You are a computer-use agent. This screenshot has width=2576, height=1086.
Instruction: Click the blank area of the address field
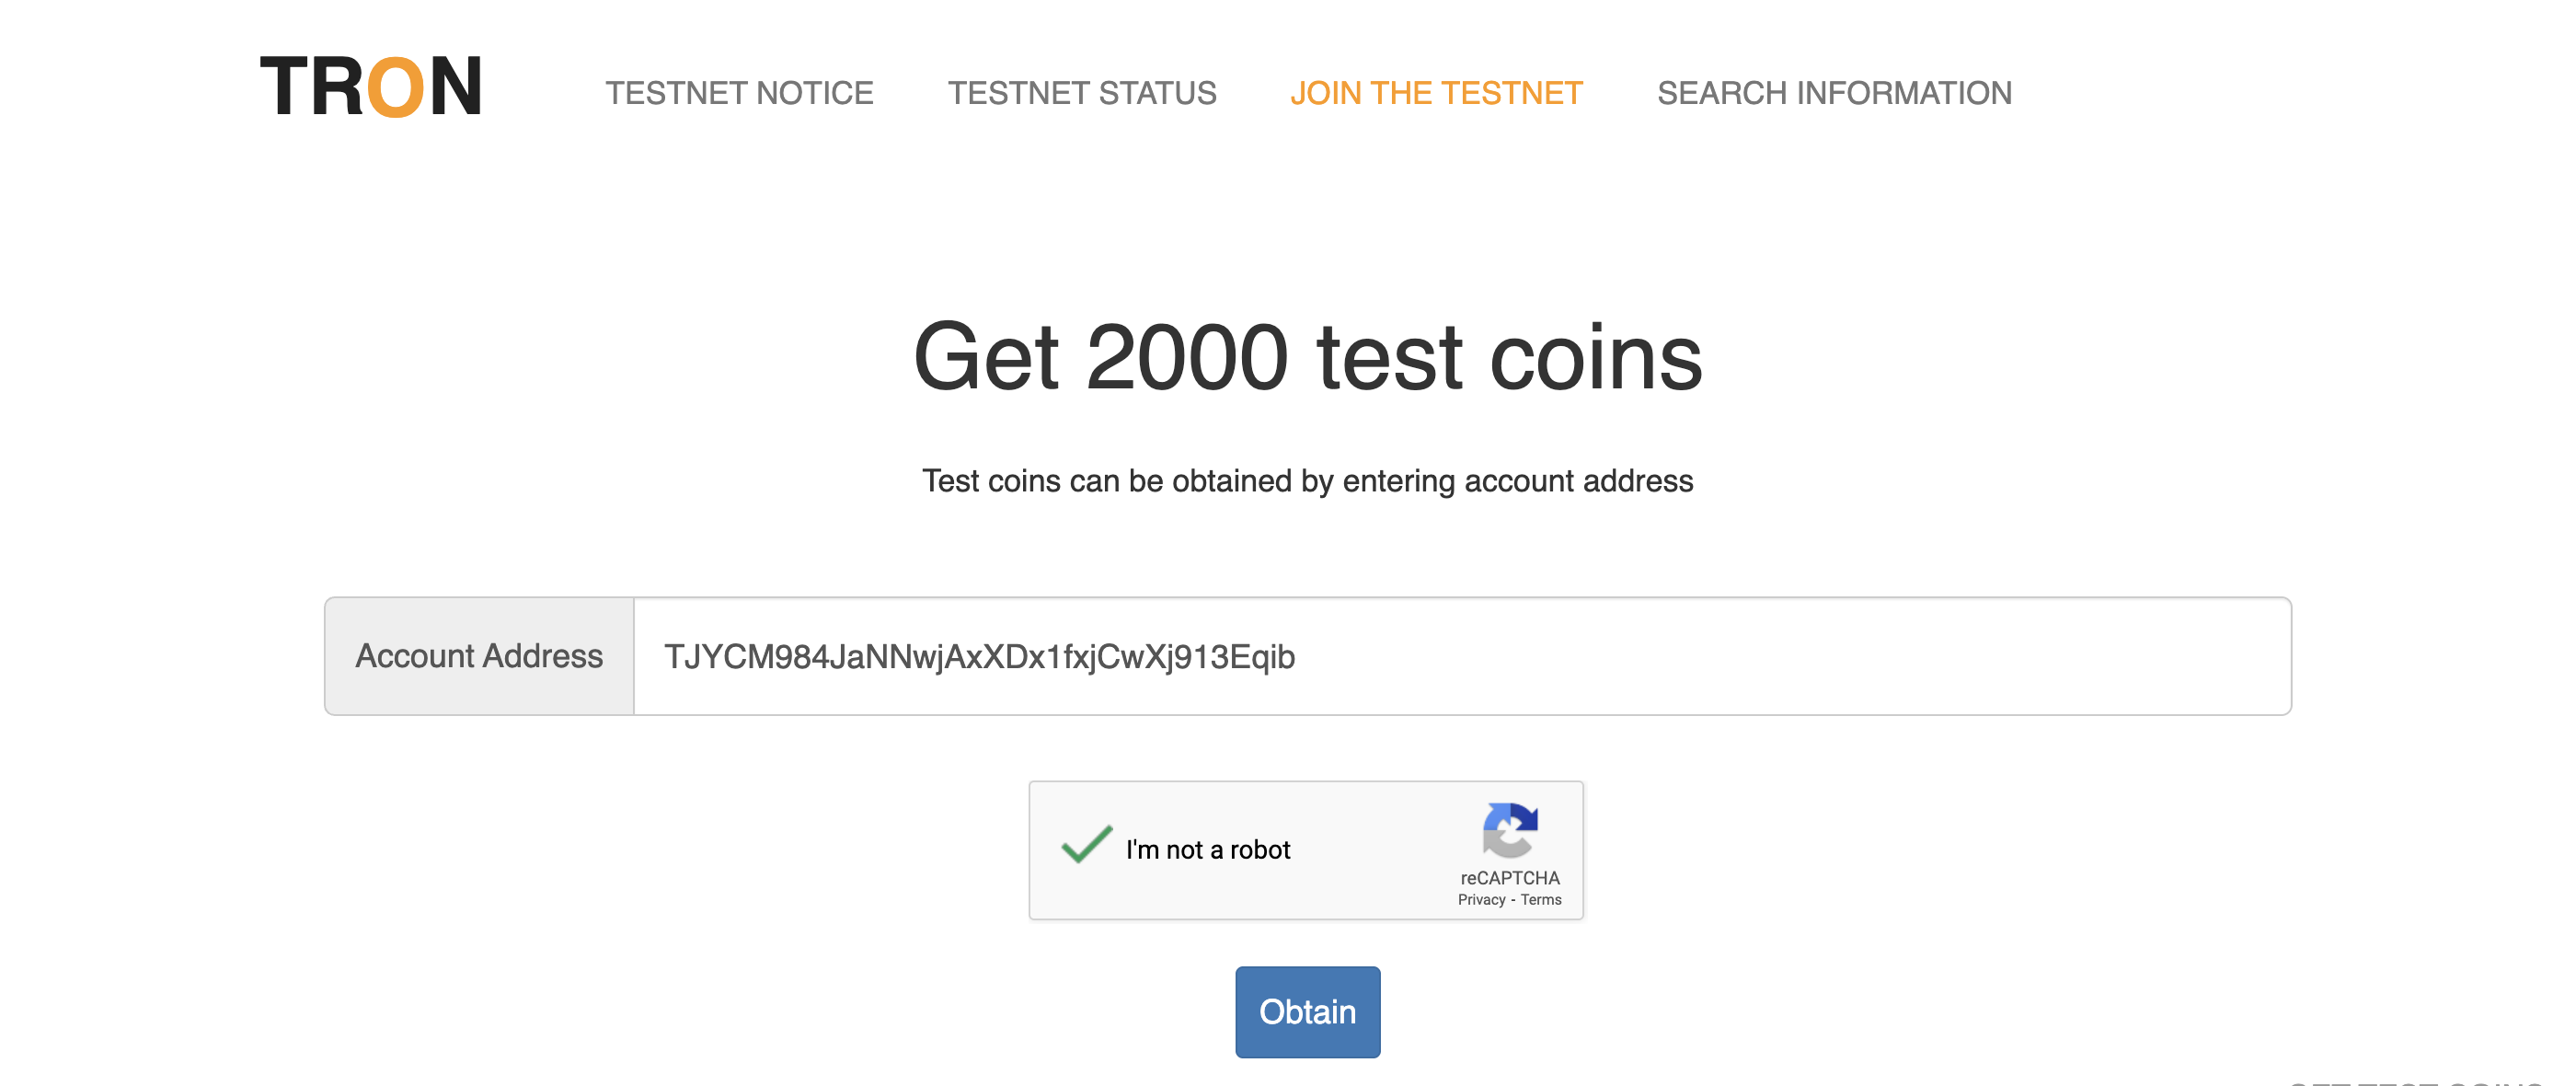pos(1800,657)
